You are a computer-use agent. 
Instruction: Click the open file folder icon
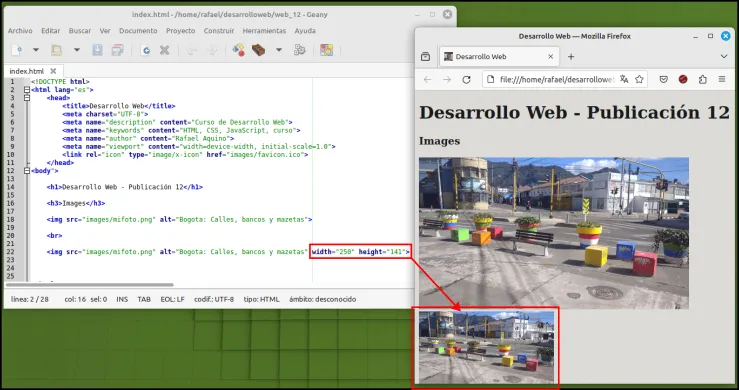pyautogui.click(x=57, y=50)
